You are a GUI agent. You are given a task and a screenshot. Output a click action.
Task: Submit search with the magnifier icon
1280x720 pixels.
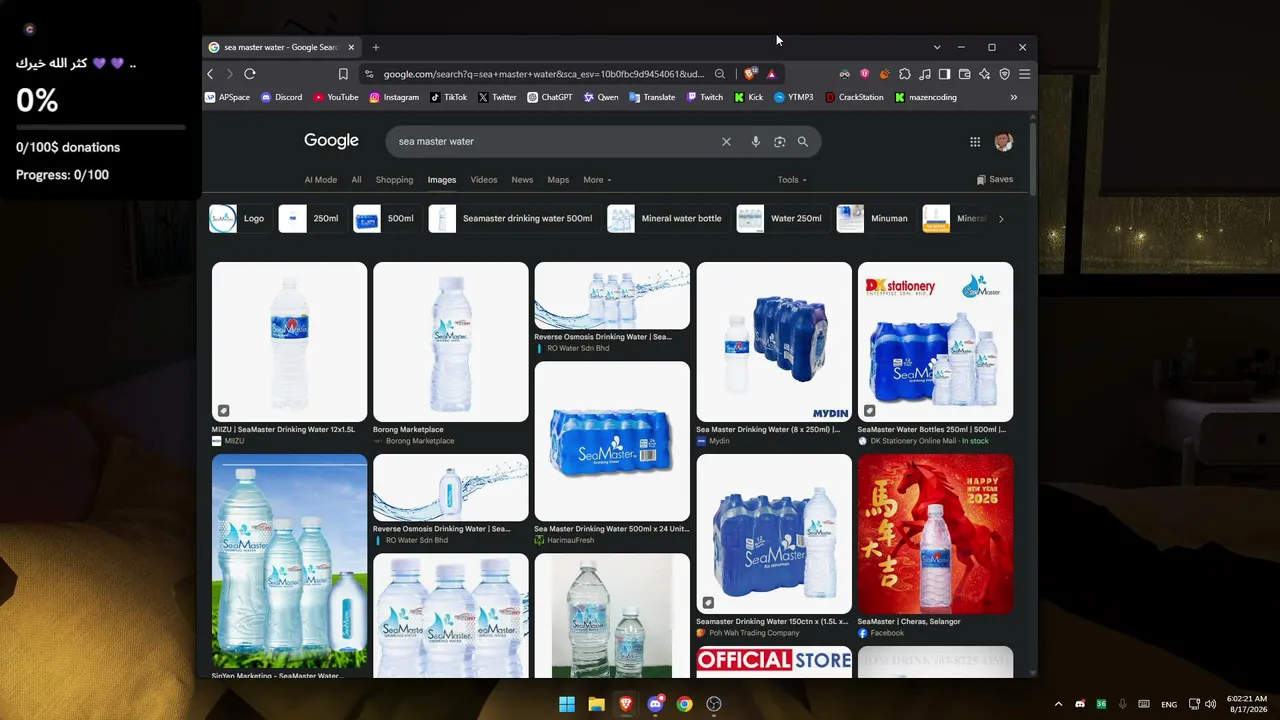pos(803,142)
